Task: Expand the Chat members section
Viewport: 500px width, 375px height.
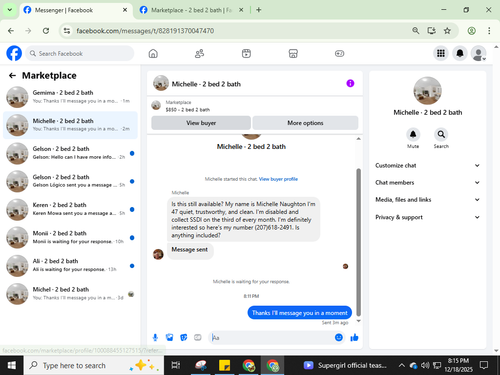Action: click(x=428, y=182)
